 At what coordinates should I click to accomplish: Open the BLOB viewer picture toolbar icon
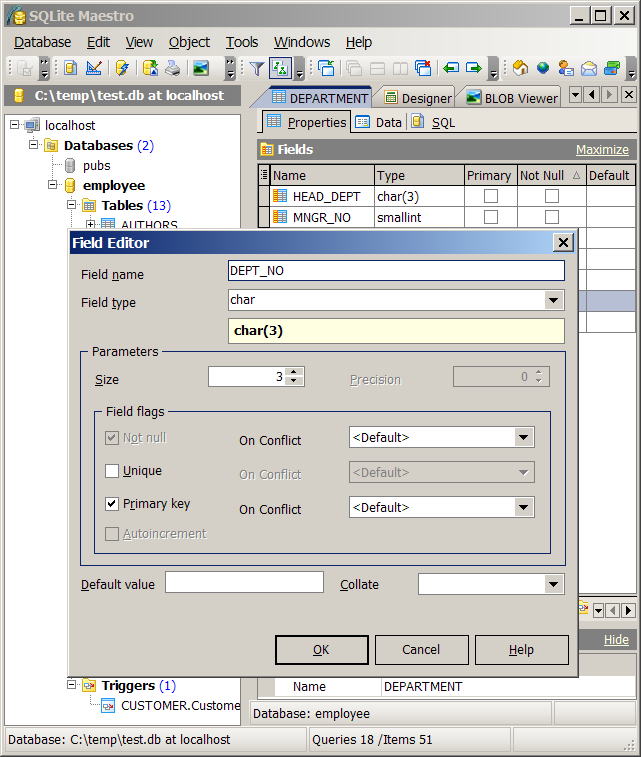pyautogui.click(x=201, y=68)
